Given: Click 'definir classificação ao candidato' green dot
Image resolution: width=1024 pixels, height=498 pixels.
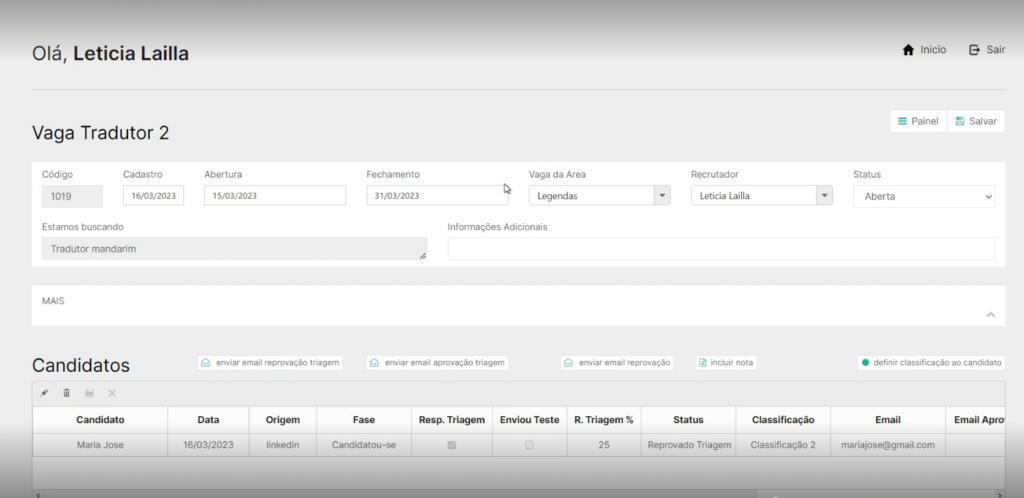Looking at the screenshot, I should pos(865,362).
